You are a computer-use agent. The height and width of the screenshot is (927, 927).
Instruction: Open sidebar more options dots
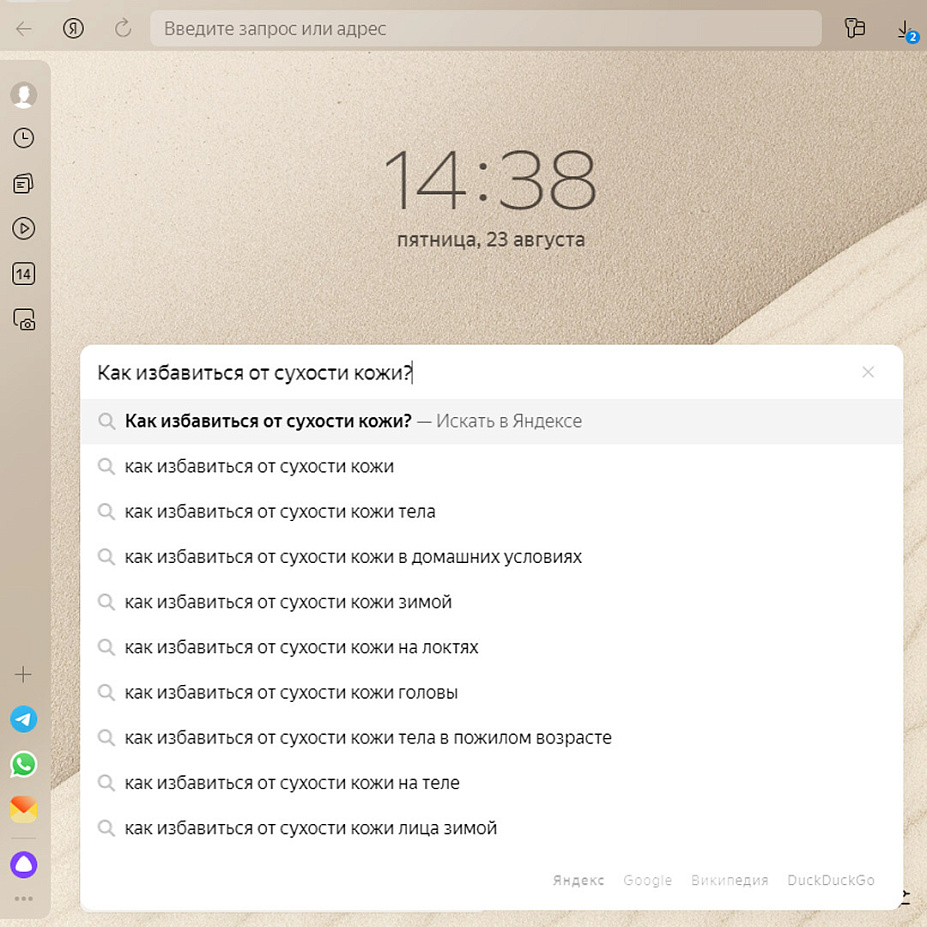(x=24, y=899)
